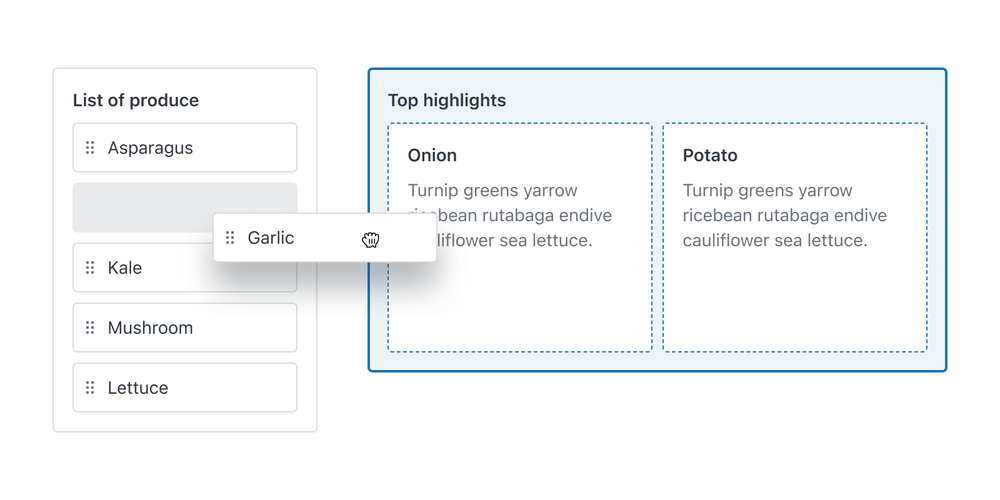Select the Kale list item label
The image size is (1000, 500).
(125, 268)
